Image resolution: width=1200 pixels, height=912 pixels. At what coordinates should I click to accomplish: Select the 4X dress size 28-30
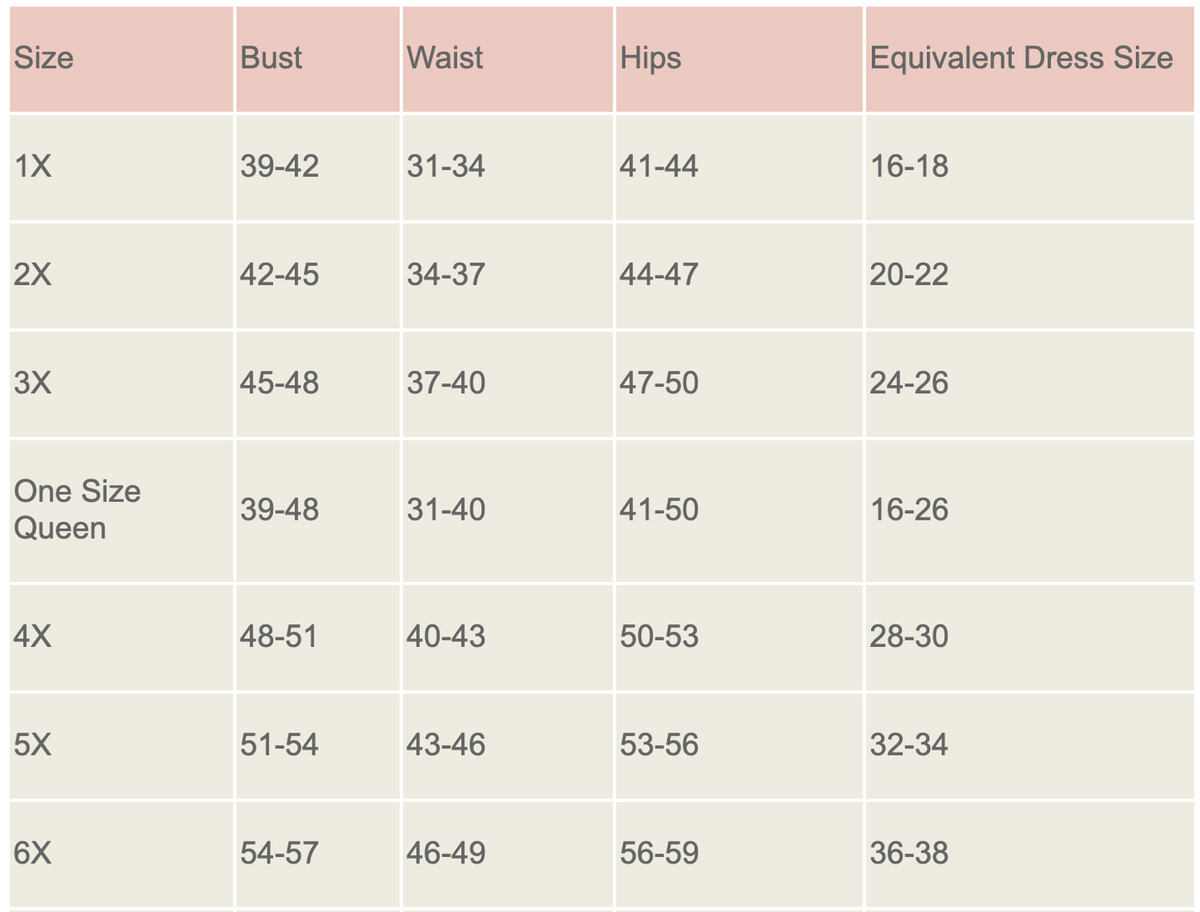tap(909, 636)
